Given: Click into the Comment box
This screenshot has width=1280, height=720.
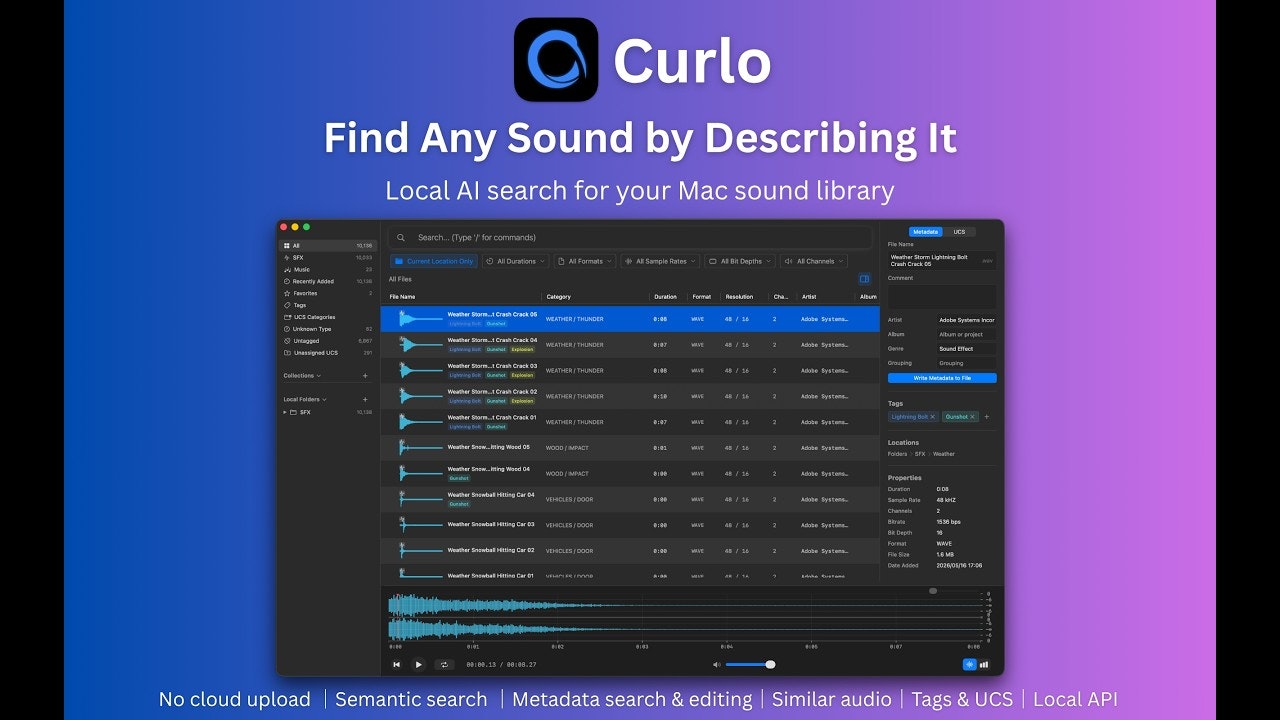Looking at the screenshot, I should 942,297.
